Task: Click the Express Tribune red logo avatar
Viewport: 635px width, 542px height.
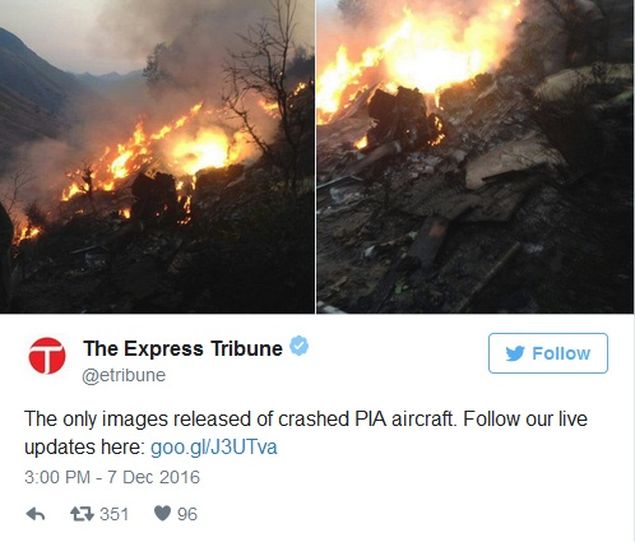Action: 47,355
